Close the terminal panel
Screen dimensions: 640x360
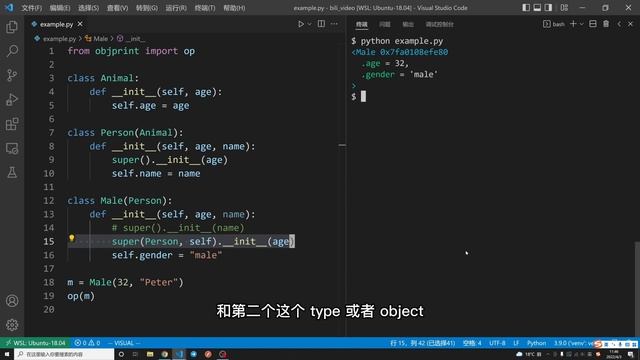click(x=630, y=24)
